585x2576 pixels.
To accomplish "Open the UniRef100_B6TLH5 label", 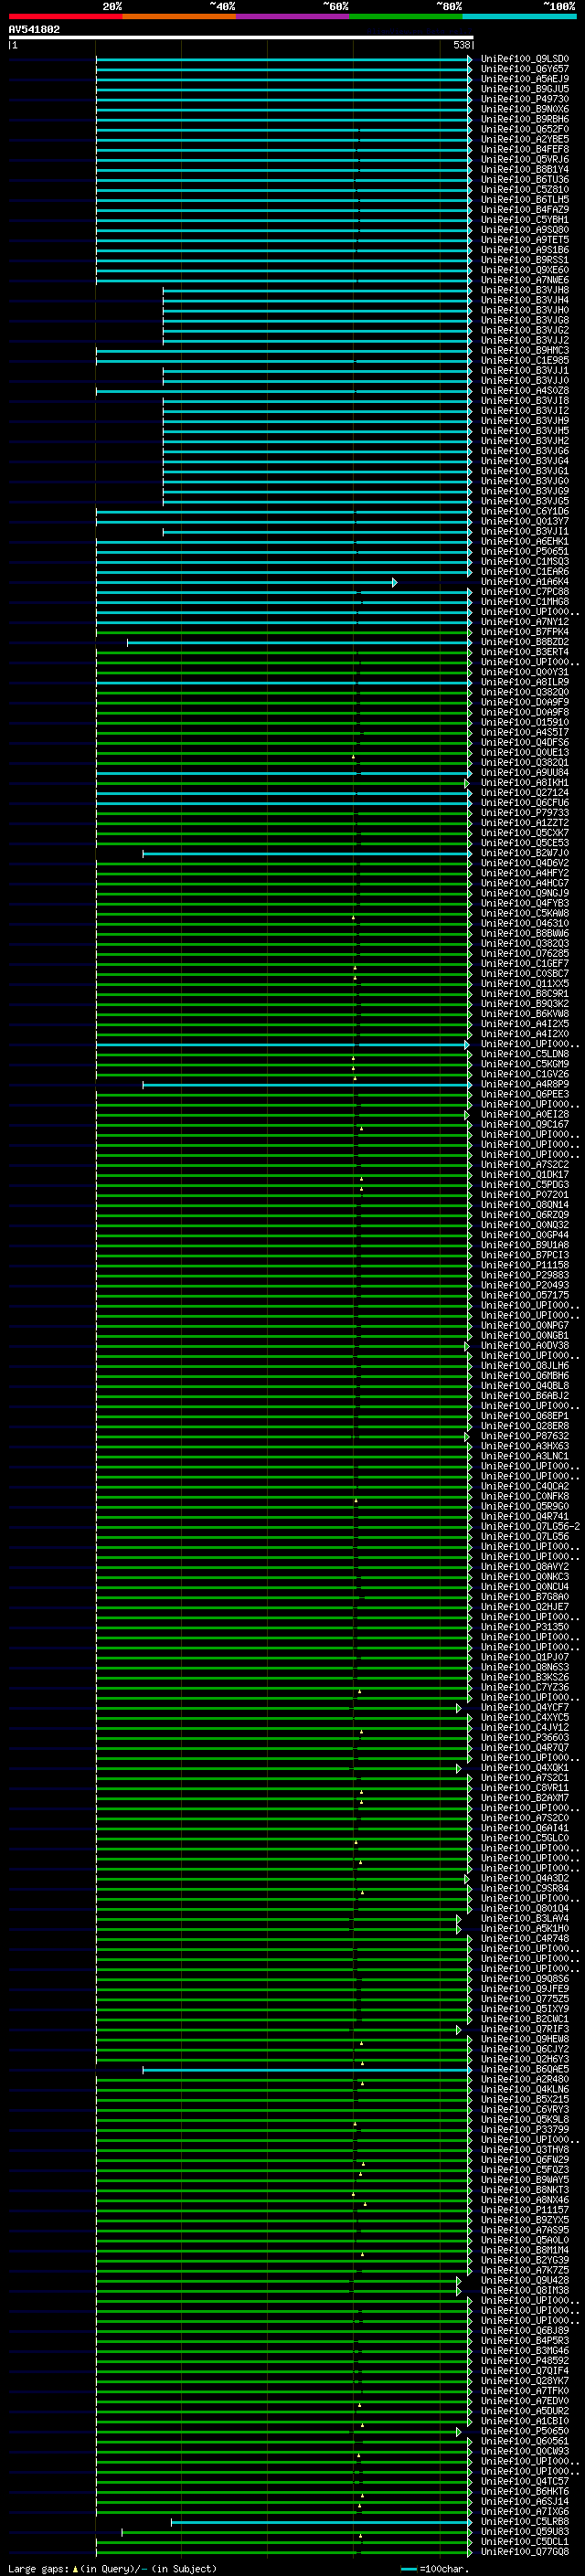I will (524, 200).
